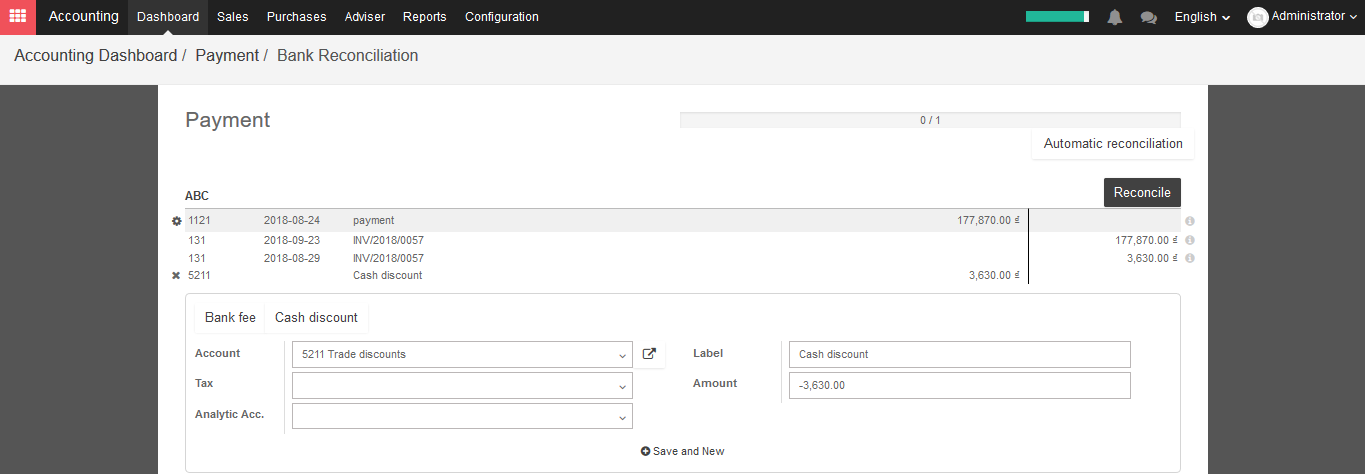
Task: Open the Purchases menu
Action: click(296, 17)
